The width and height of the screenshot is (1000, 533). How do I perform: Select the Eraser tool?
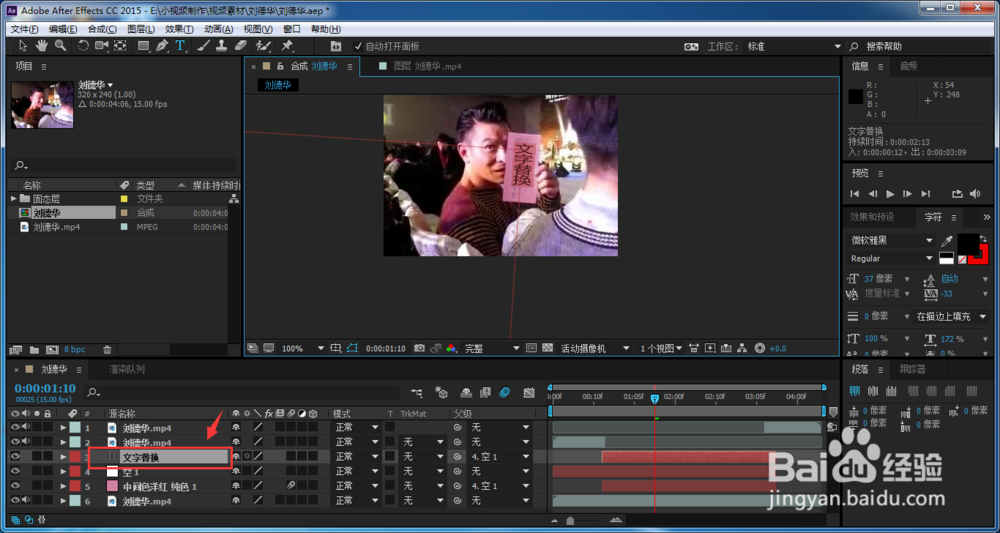(x=240, y=46)
